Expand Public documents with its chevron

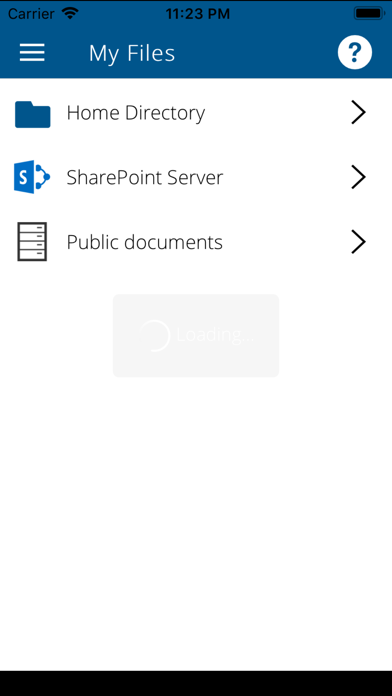click(358, 242)
